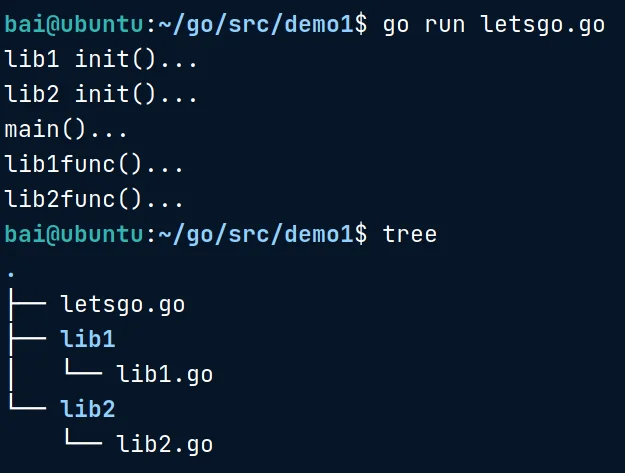Image resolution: width=625 pixels, height=473 pixels.
Task: Click bai@ubuntu in the tree prompt line
Action: pos(74,234)
